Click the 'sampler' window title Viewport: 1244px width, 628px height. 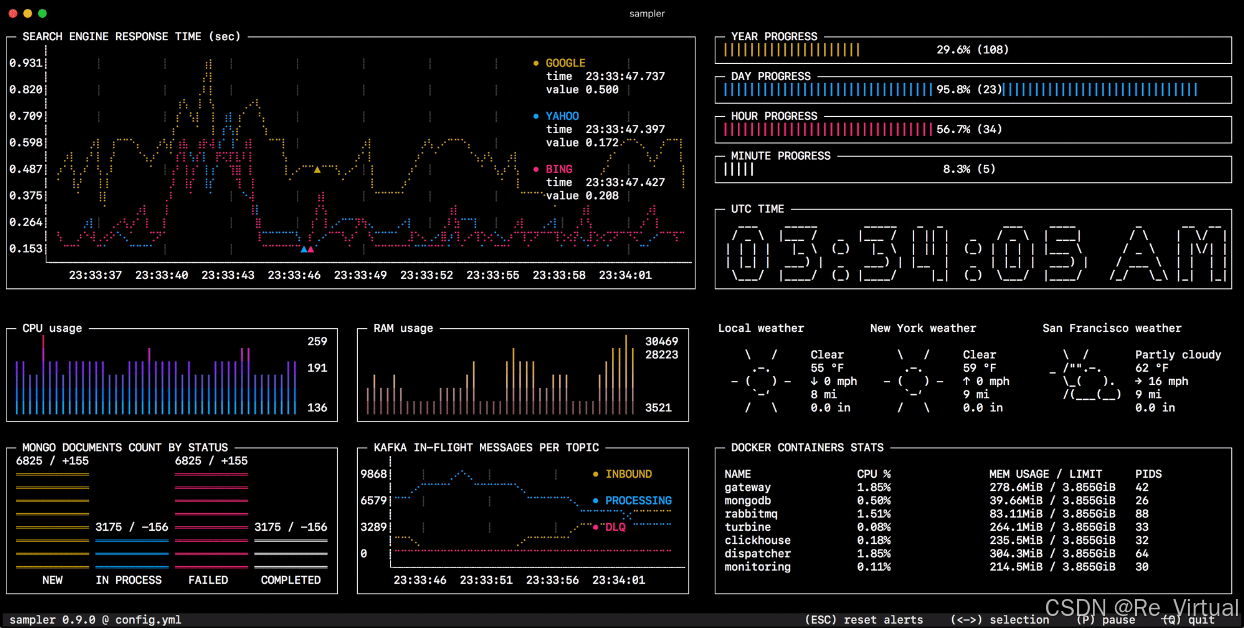coord(647,13)
